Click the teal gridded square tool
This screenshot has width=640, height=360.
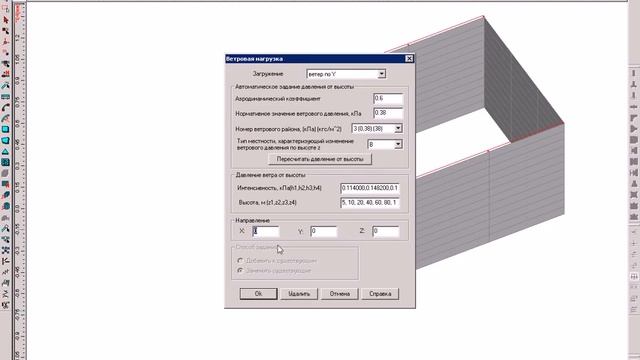[5, 162]
